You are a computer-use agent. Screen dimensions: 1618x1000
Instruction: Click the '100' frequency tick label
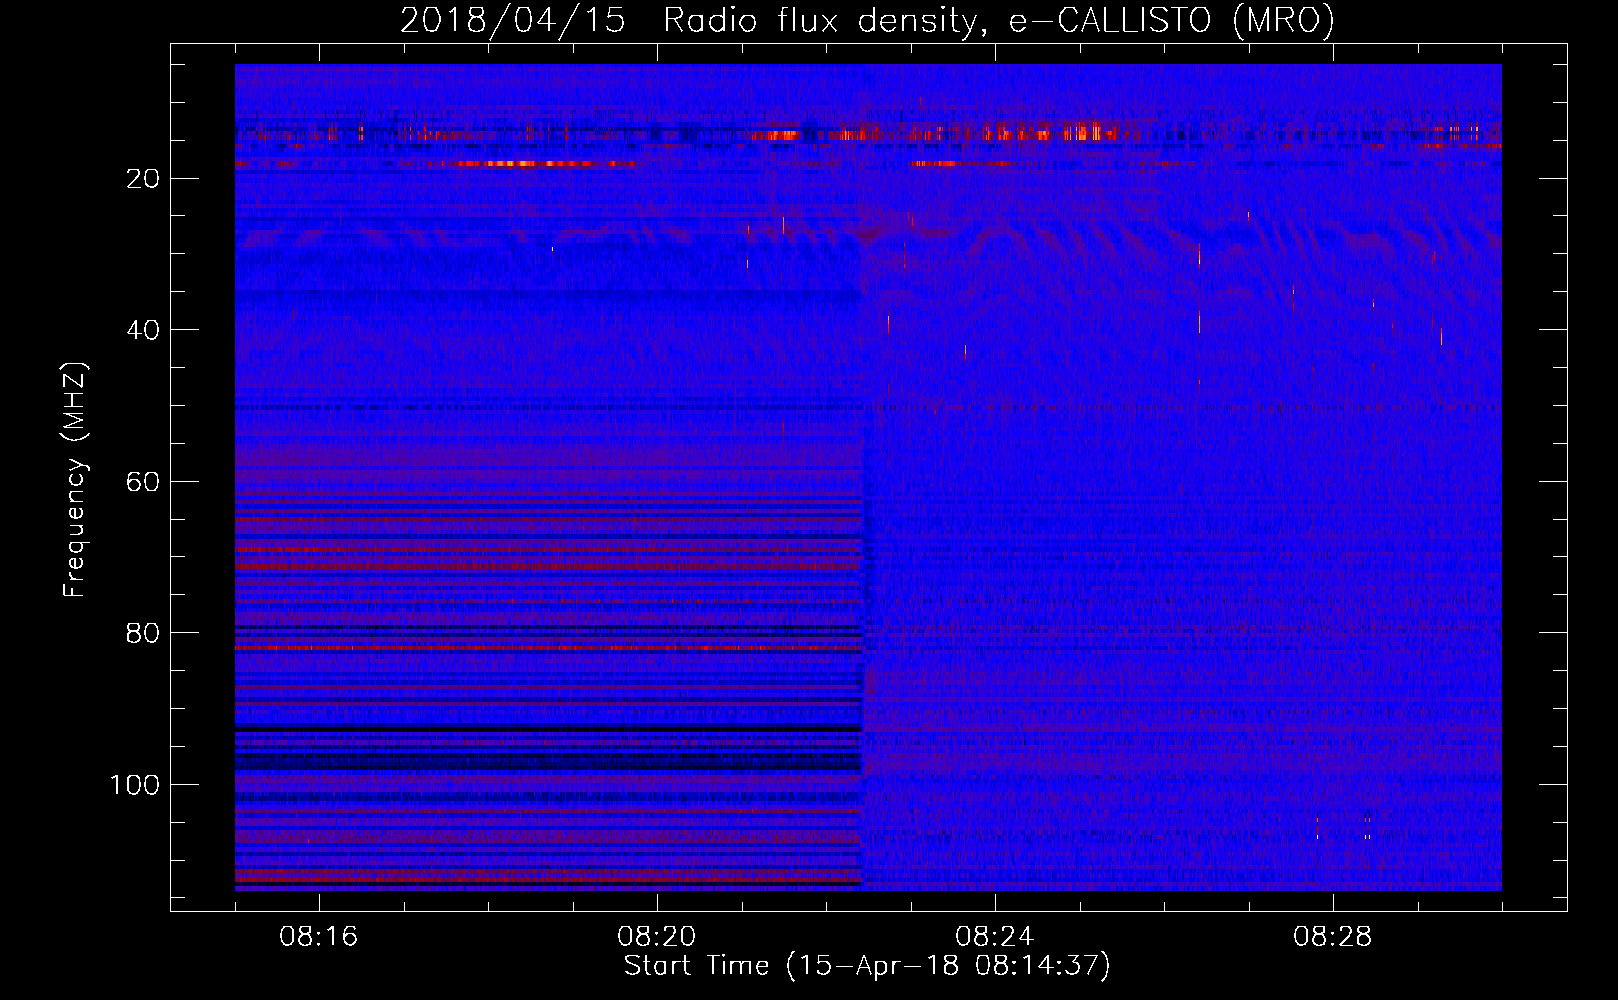[x=135, y=785]
